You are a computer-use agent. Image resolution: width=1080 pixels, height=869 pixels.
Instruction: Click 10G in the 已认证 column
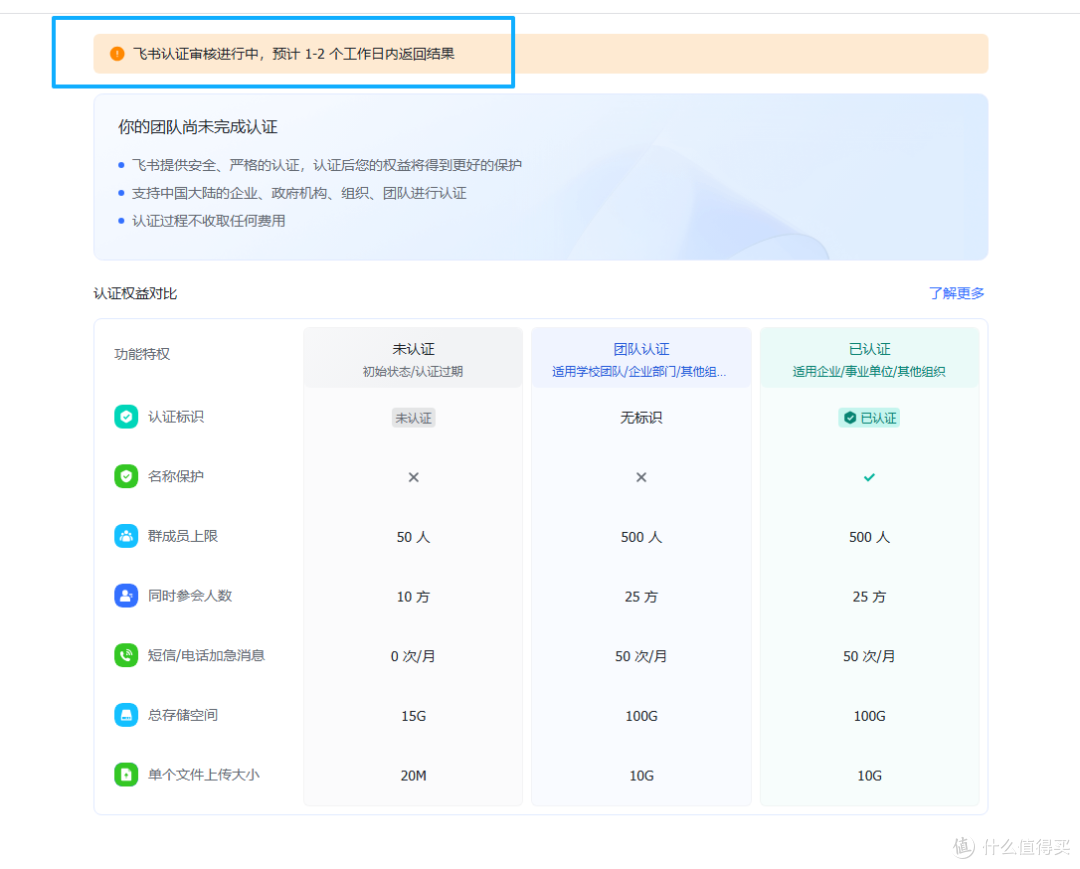(869, 776)
